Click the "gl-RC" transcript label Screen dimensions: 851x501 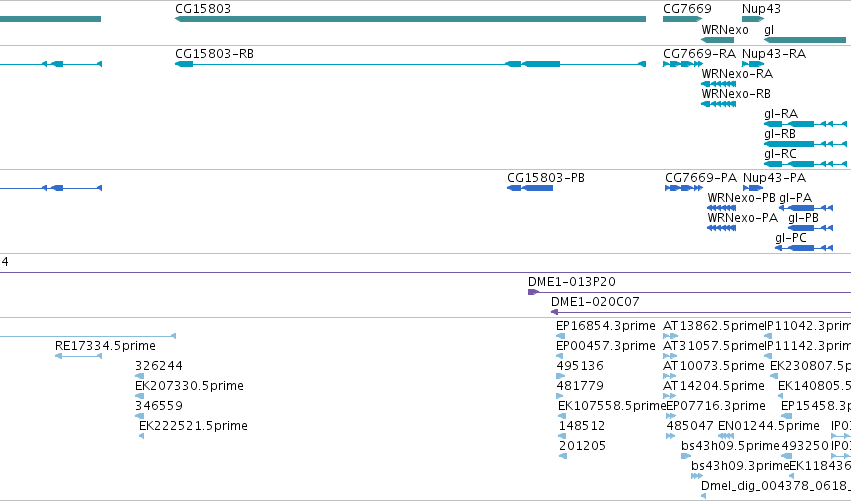[780, 154]
